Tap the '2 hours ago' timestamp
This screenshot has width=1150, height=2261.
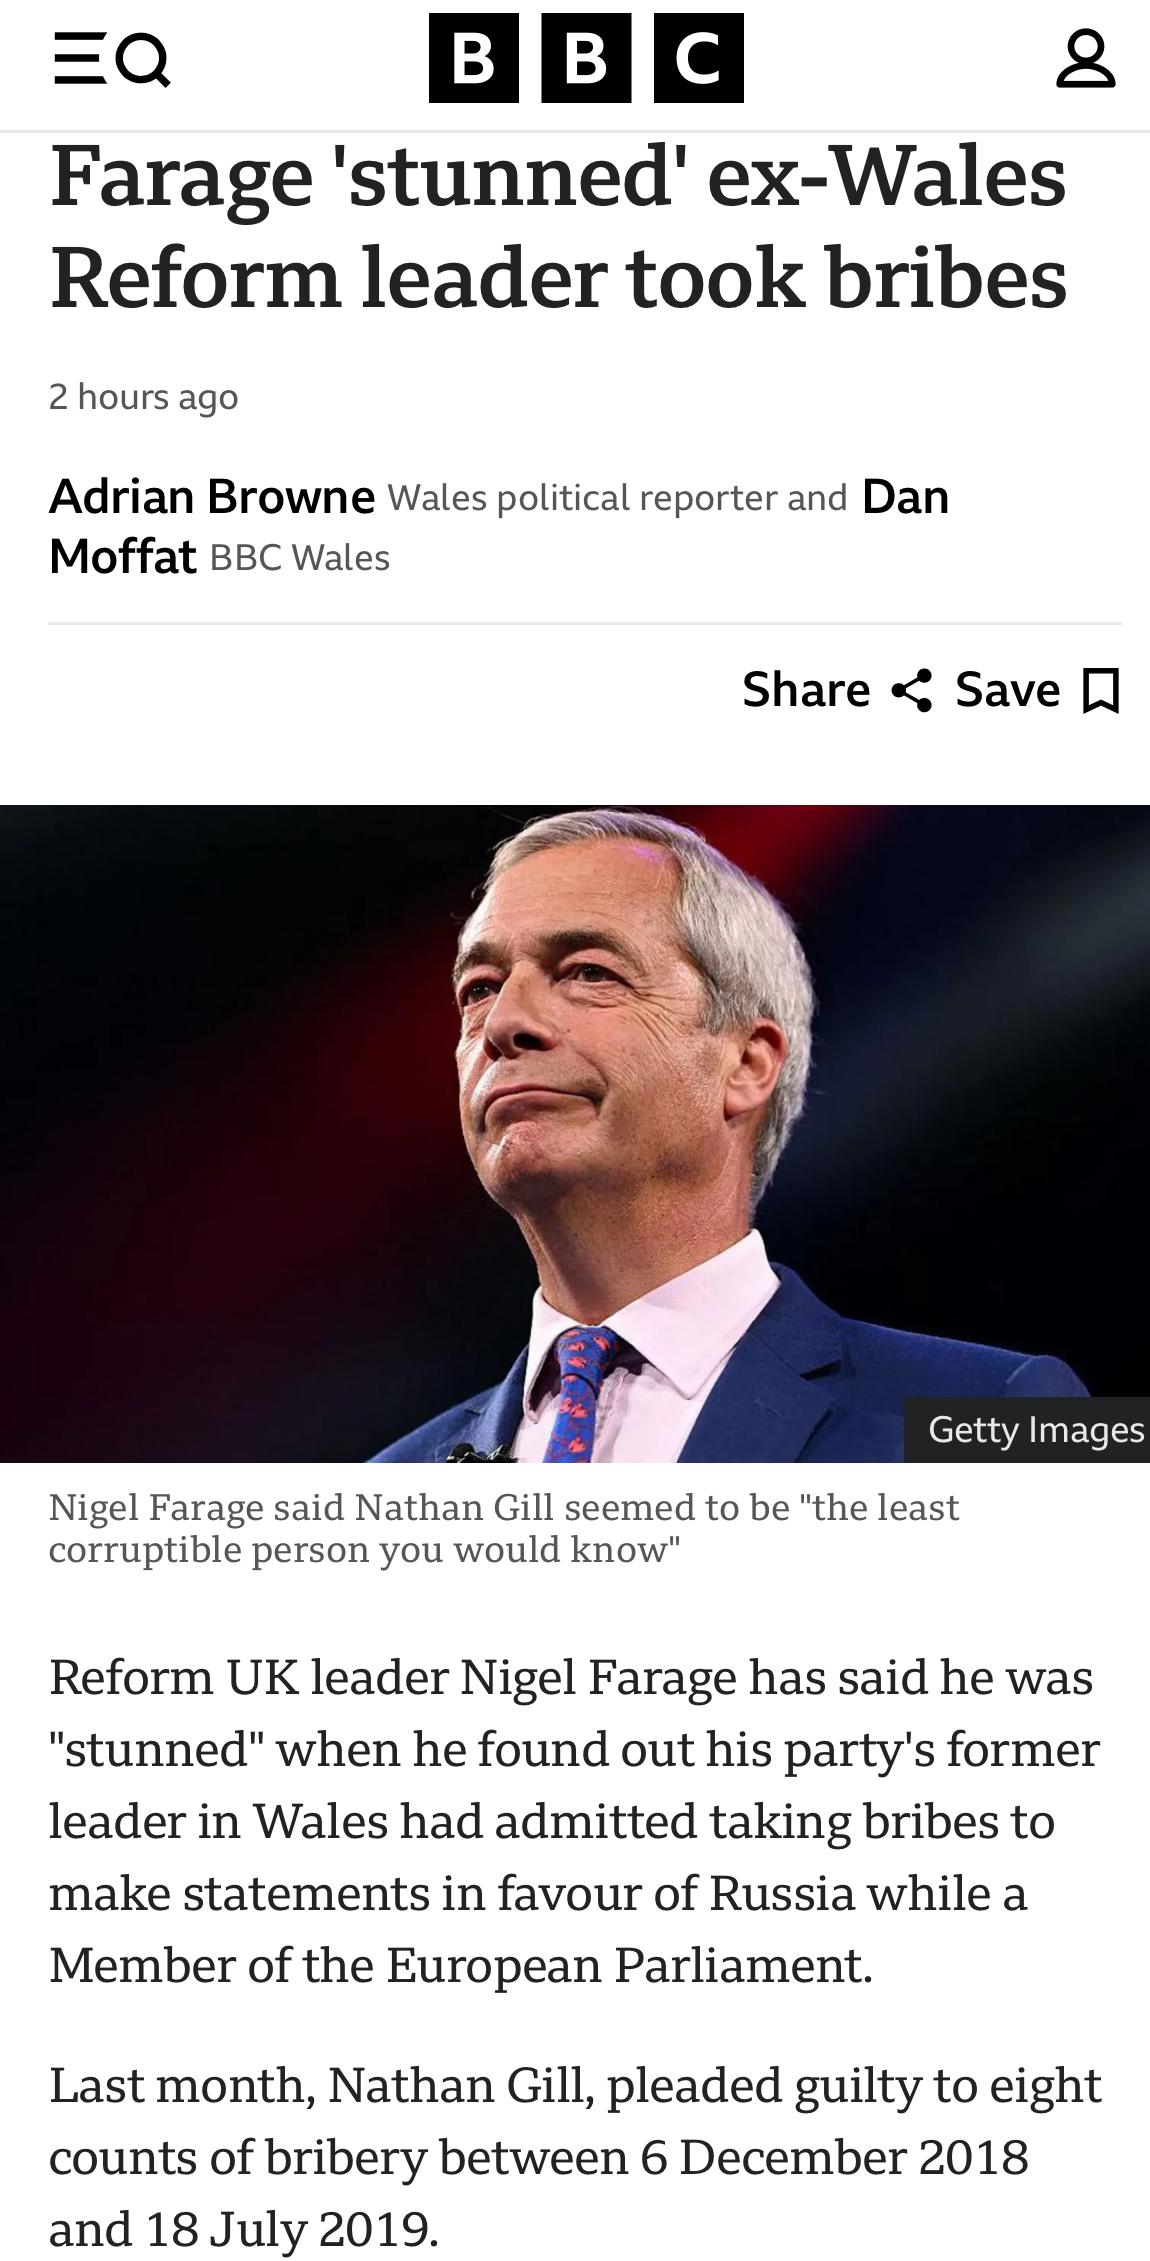pos(144,397)
